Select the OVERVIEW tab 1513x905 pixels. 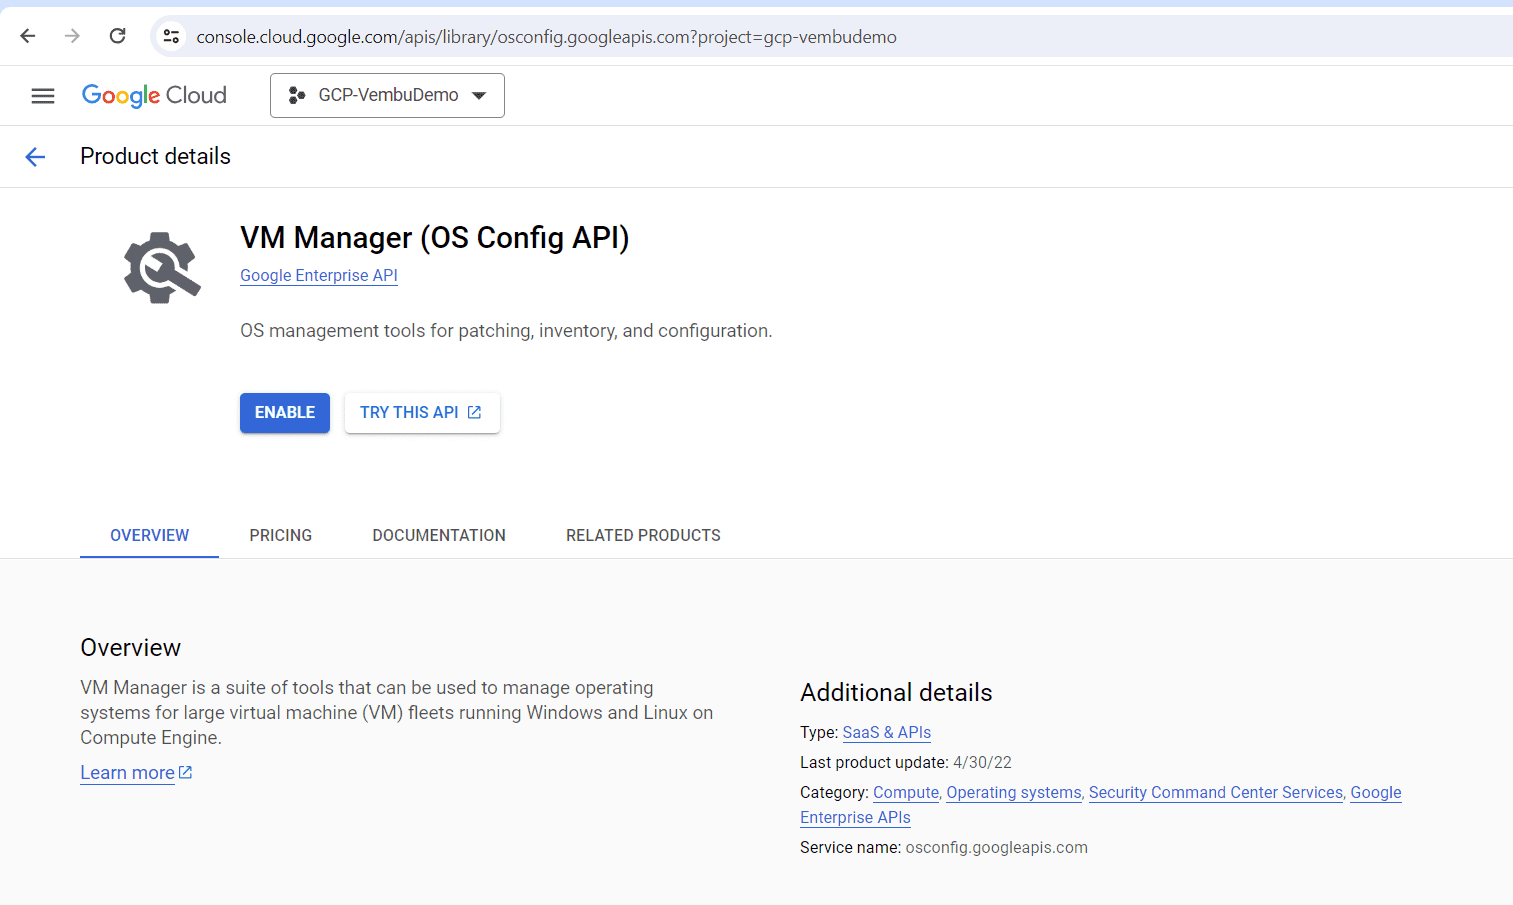149,535
